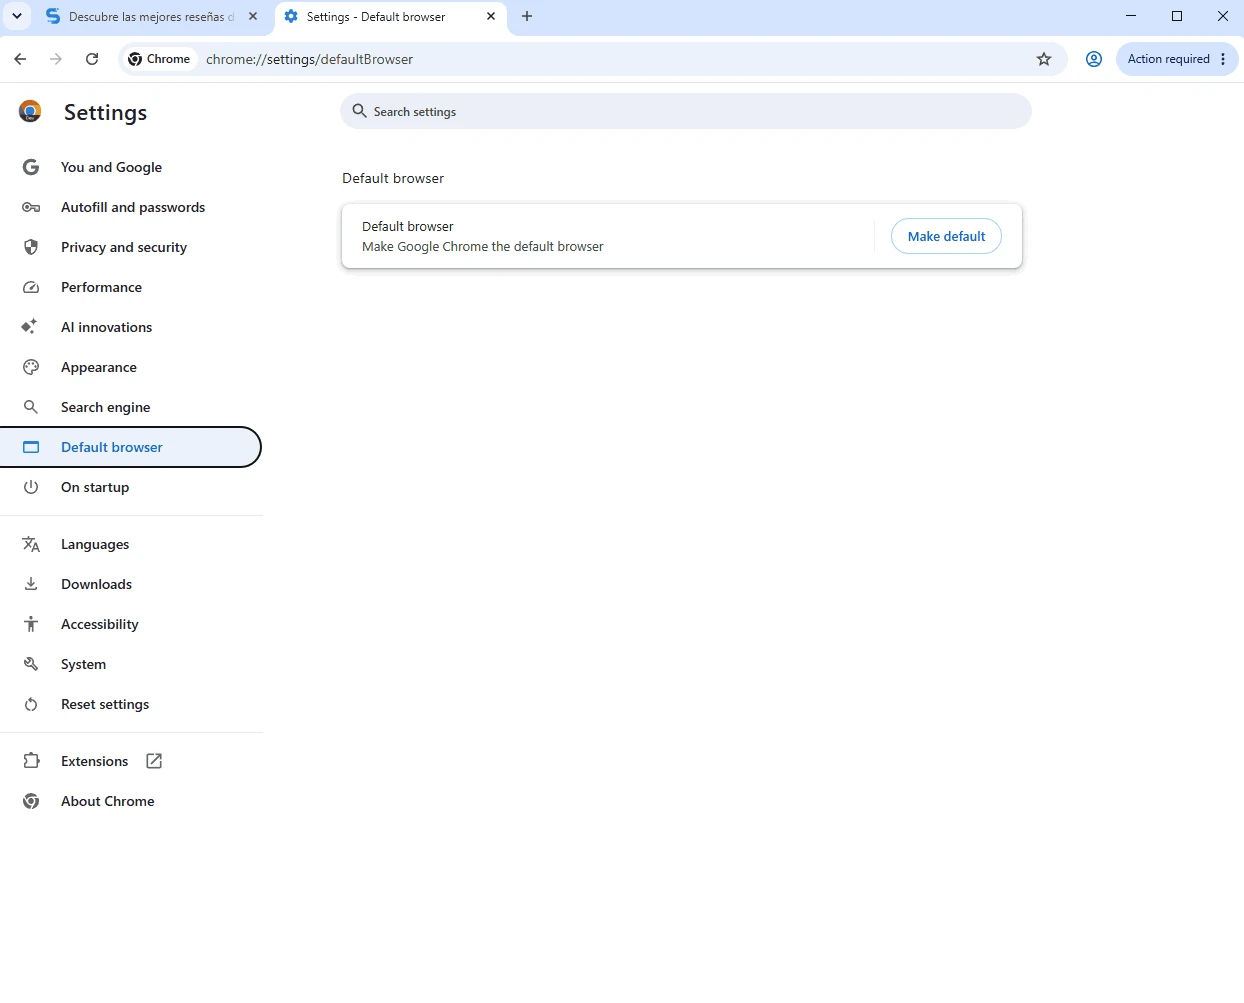1244x1003 pixels.
Task: Click the external link icon beside Extensions
Action: [154, 761]
